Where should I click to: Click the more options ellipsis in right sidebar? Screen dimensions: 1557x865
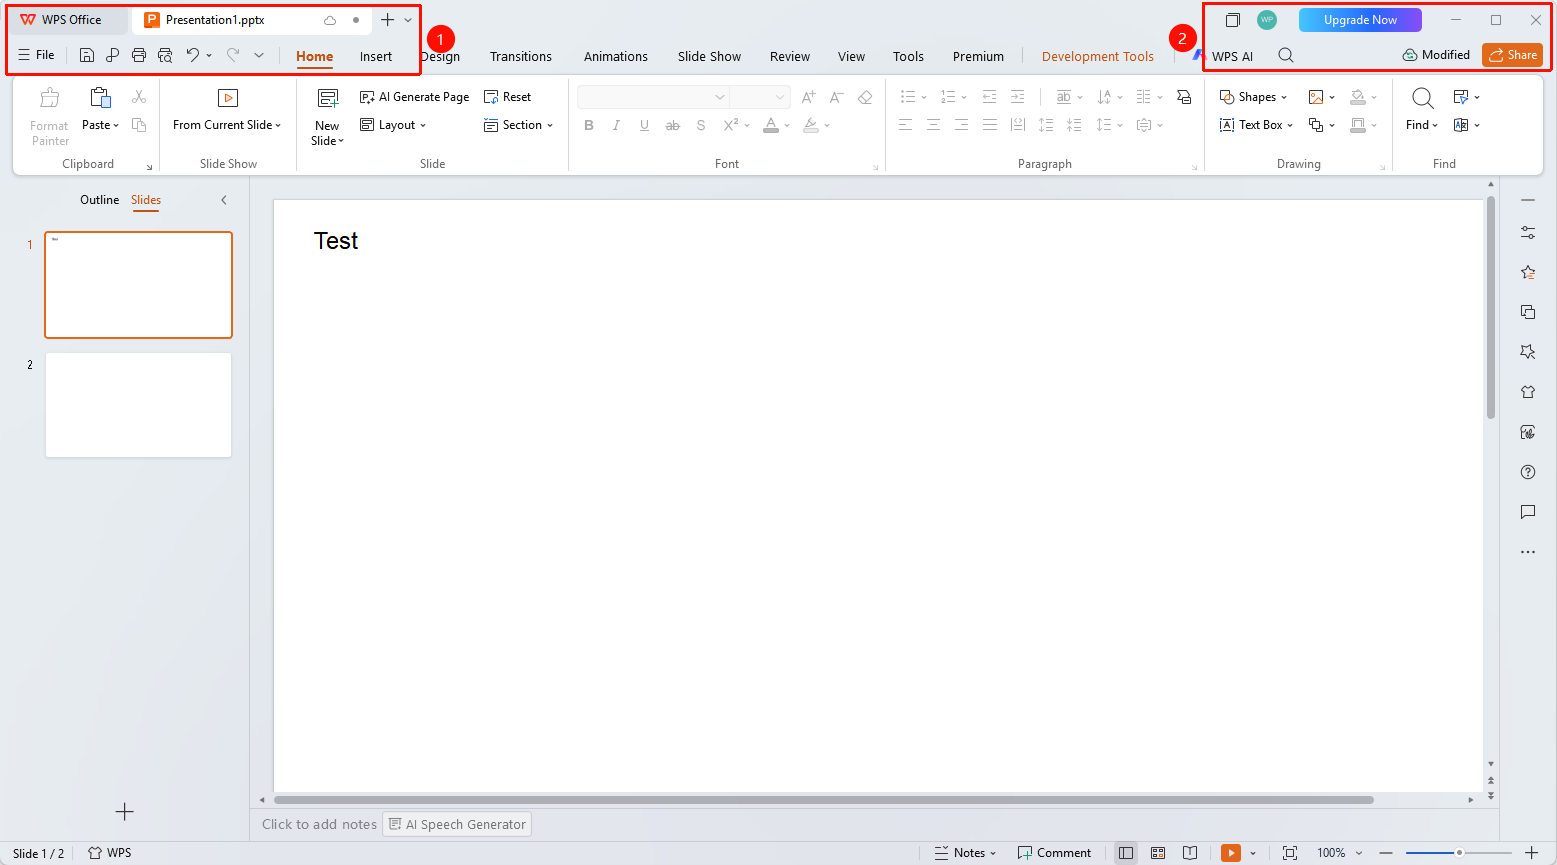click(1528, 552)
